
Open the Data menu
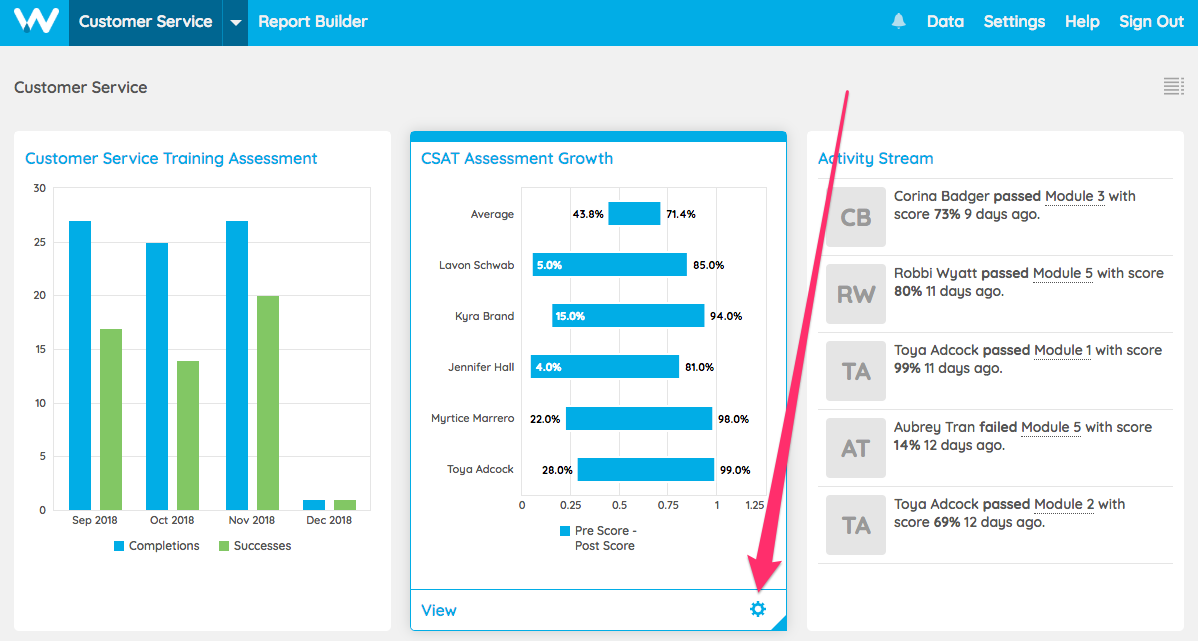(945, 22)
